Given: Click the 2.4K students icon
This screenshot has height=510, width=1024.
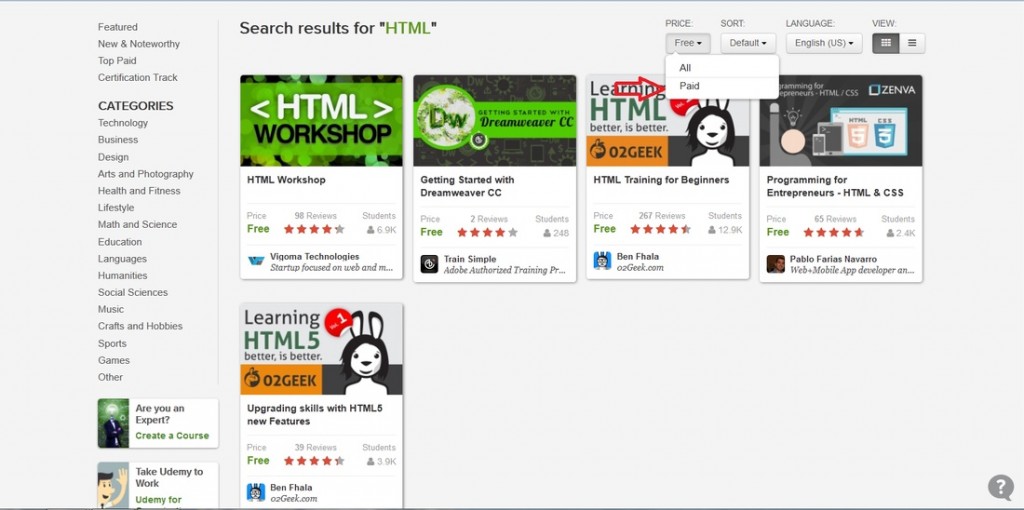Looking at the screenshot, I should pyautogui.click(x=890, y=233).
